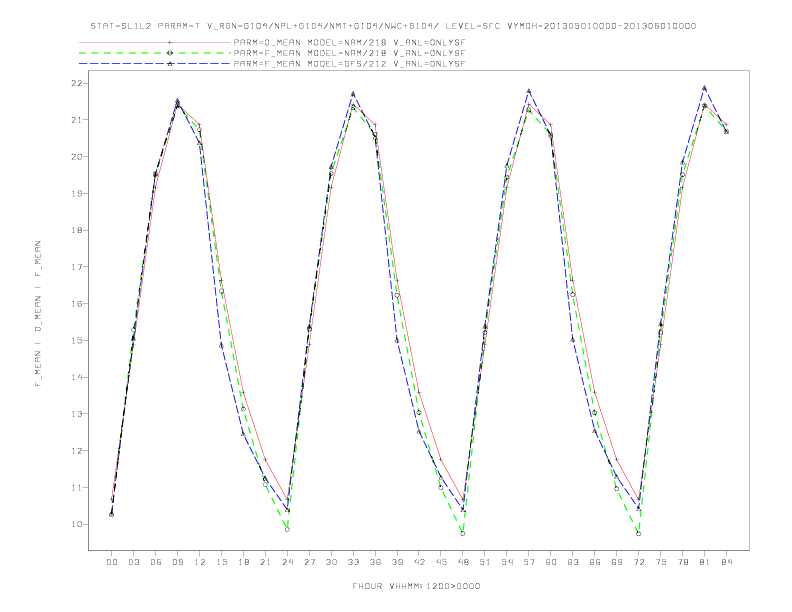Image resolution: width=792 pixels, height=612 pixels.
Task: Click y-axis tick label 19
Action: [x=77, y=193]
